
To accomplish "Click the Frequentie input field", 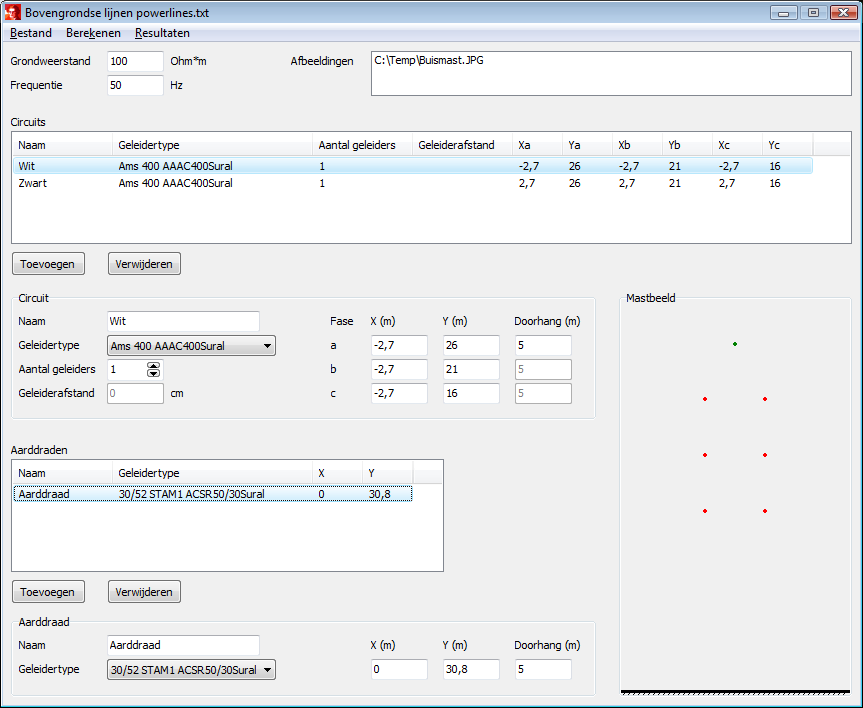I will [x=134, y=85].
